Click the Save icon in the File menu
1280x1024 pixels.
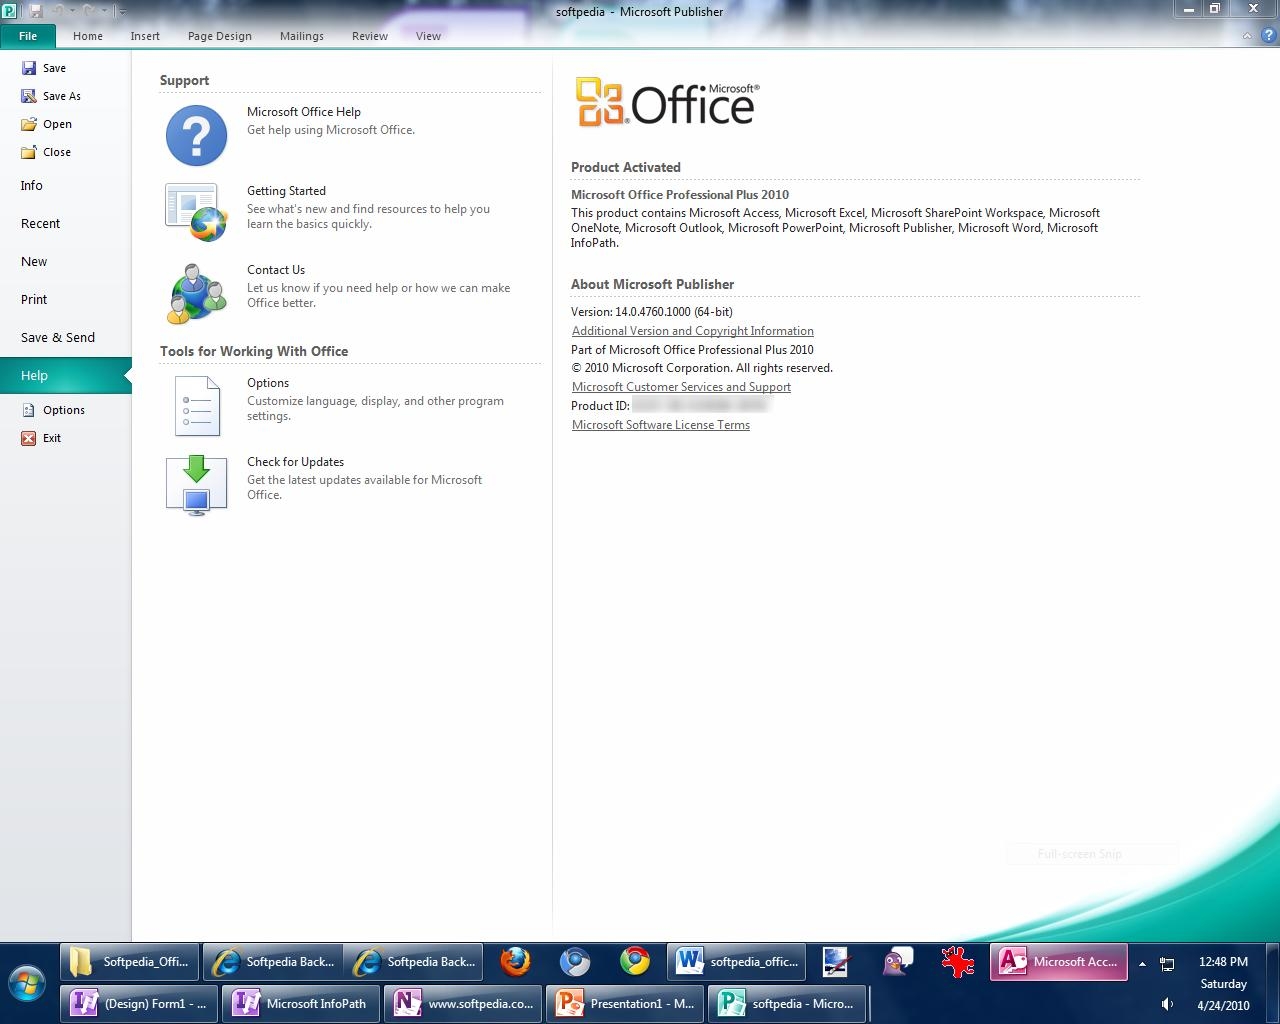(x=29, y=68)
